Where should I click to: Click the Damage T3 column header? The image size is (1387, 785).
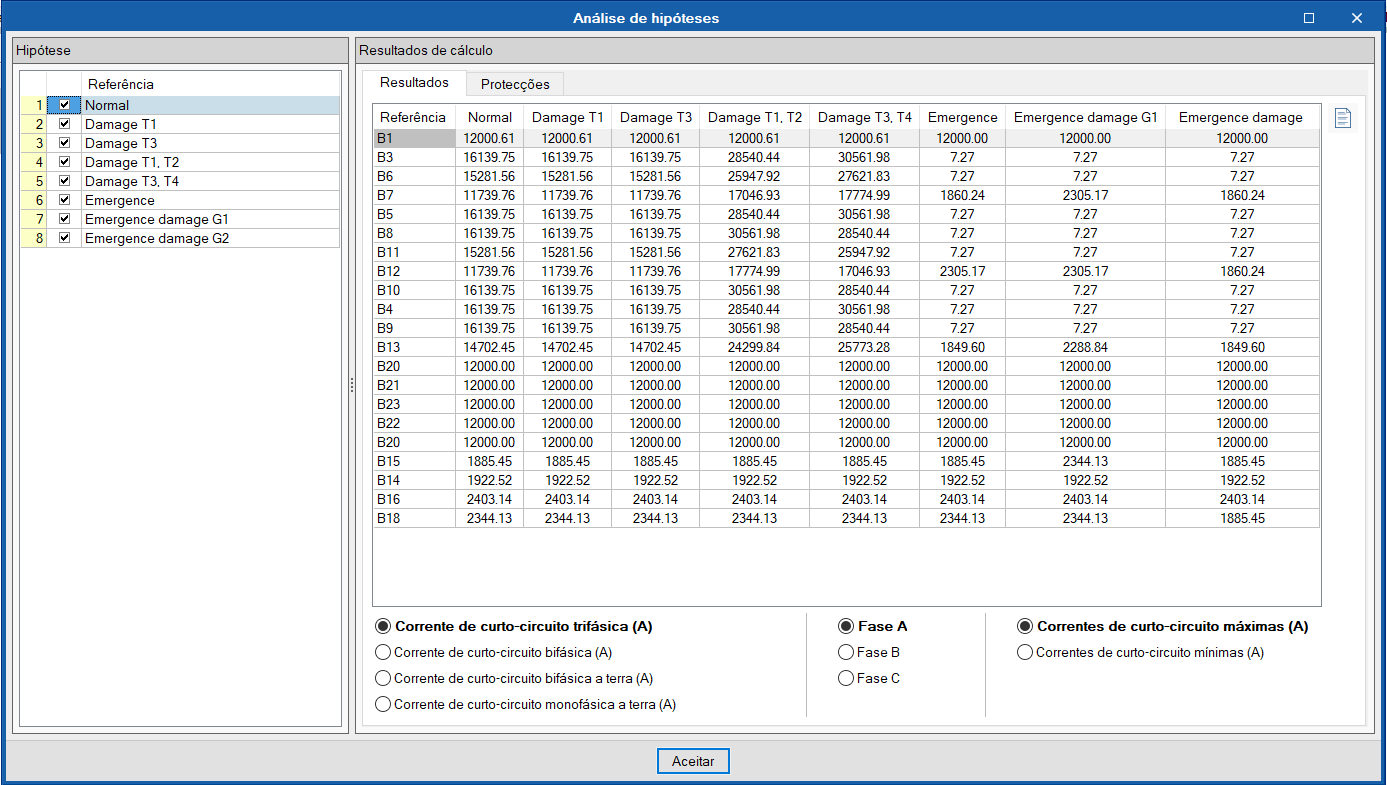tap(656, 117)
